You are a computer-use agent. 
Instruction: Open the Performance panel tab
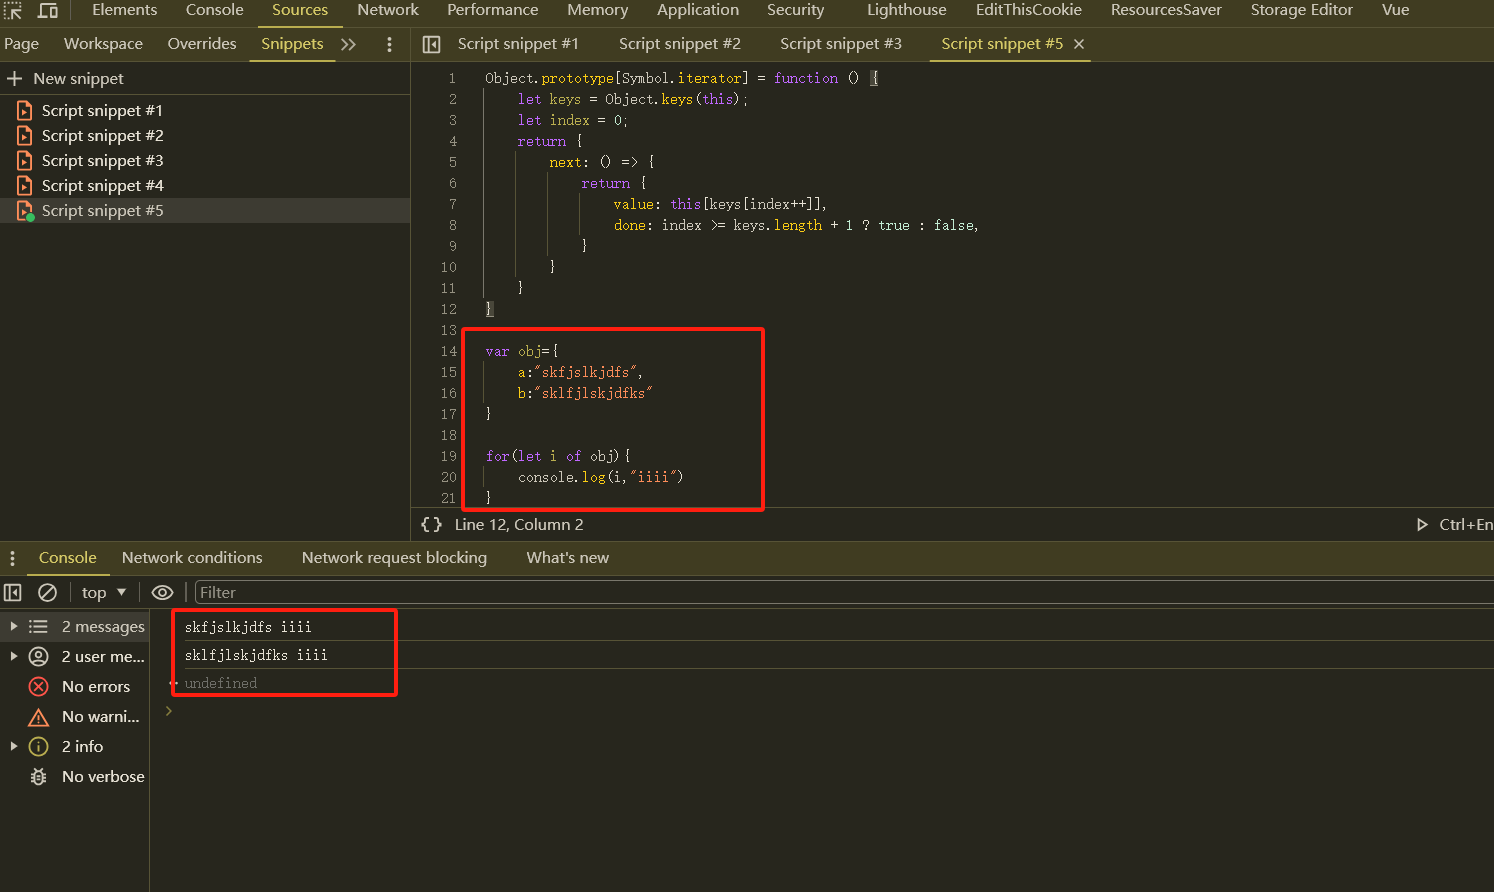pyautogui.click(x=492, y=10)
